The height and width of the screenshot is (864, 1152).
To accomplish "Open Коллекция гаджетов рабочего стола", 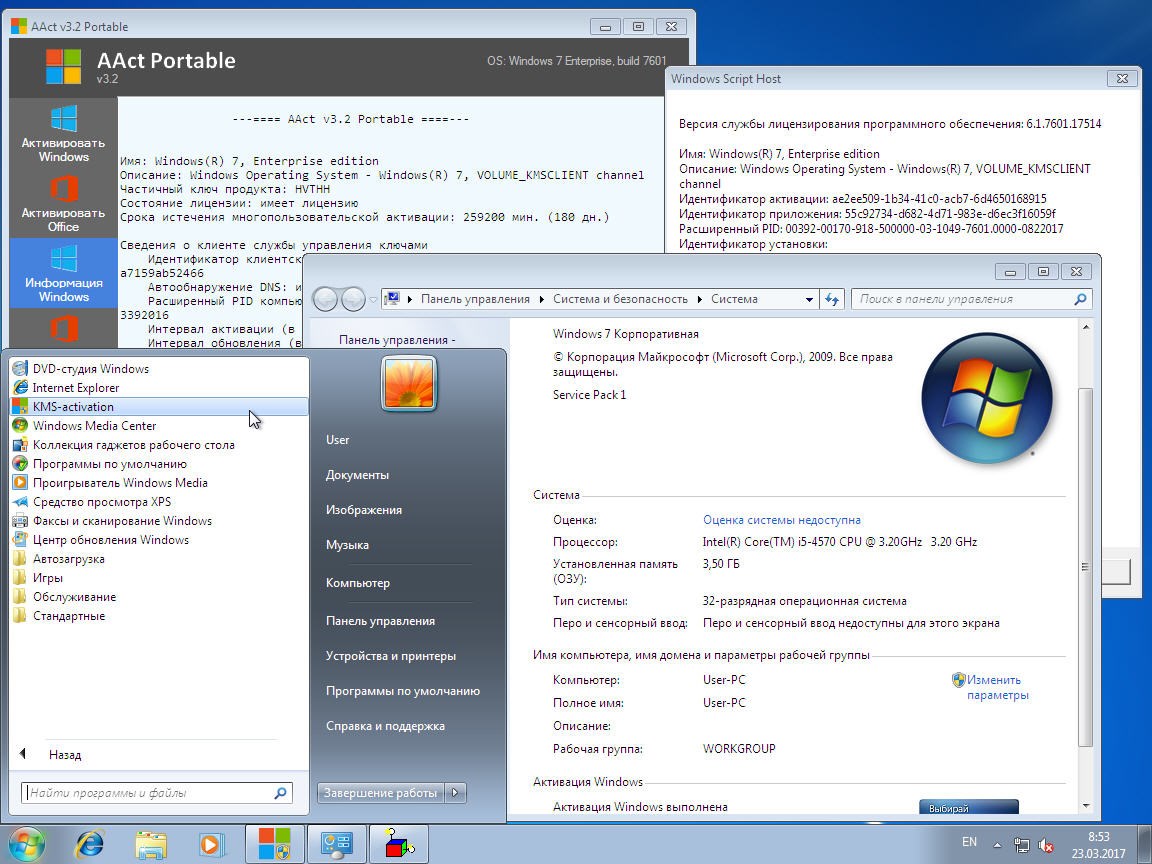I will click(158, 445).
